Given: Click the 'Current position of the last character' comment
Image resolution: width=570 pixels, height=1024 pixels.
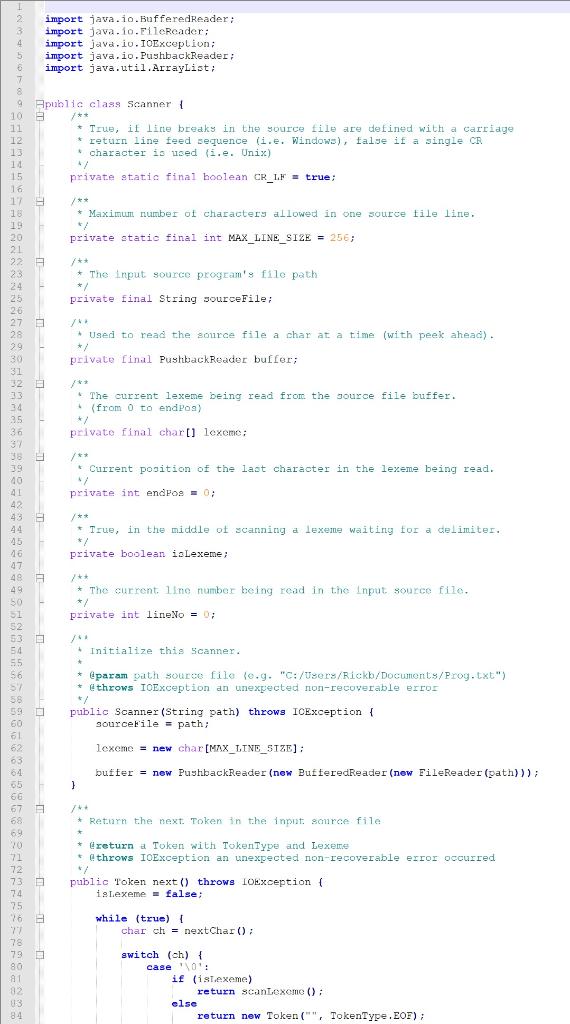Looking at the screenshot, I should [x=285, y=469].
